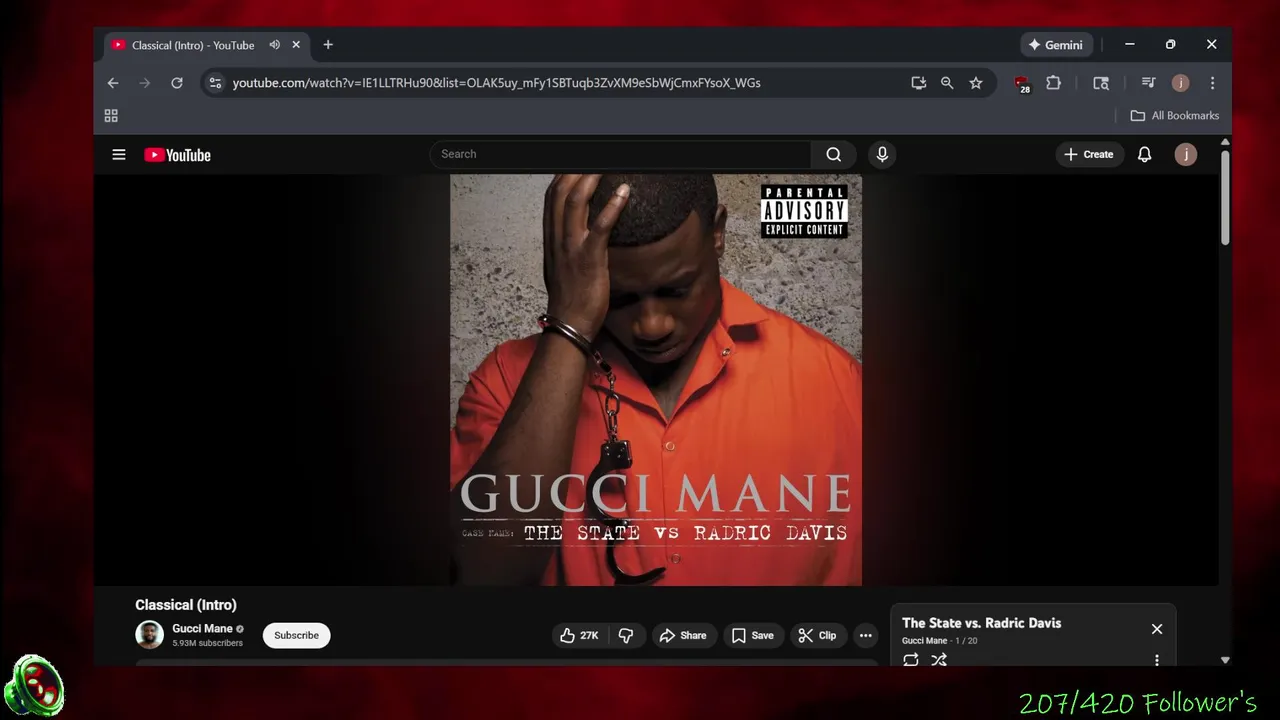
Task: Bookmark this tab with star icon
Action: 976,83
